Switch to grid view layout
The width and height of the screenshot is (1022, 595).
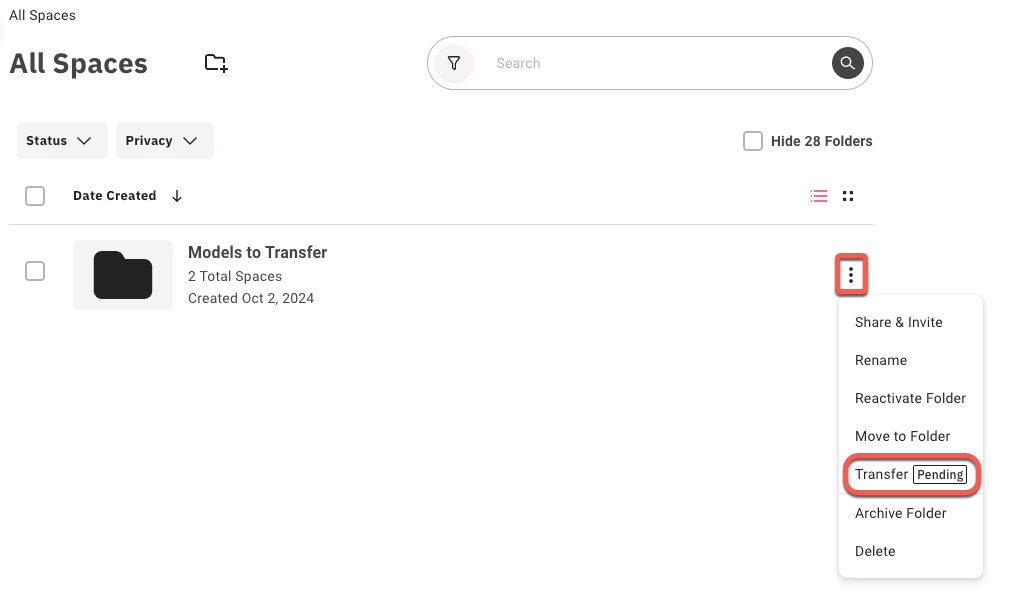pos(848,195)
